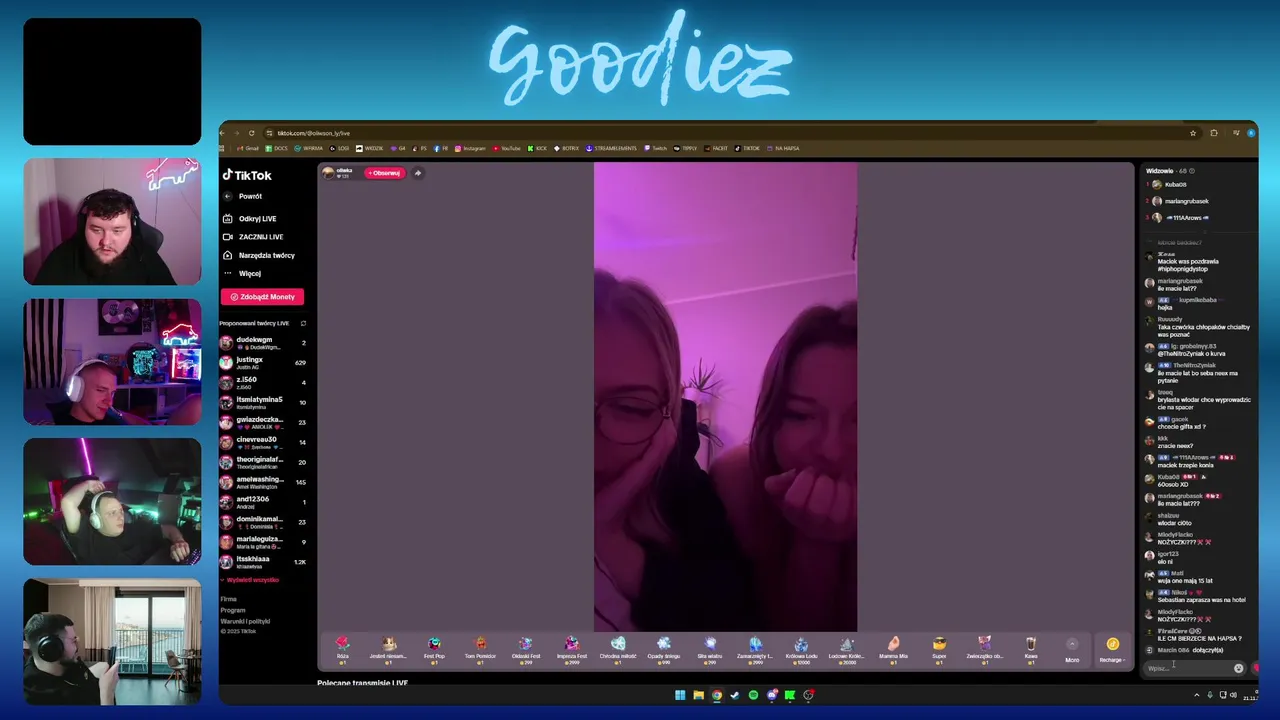Open Warunki i polityki footer link
The height and width of the screenshot is (720, 1280).
(245, 621)
